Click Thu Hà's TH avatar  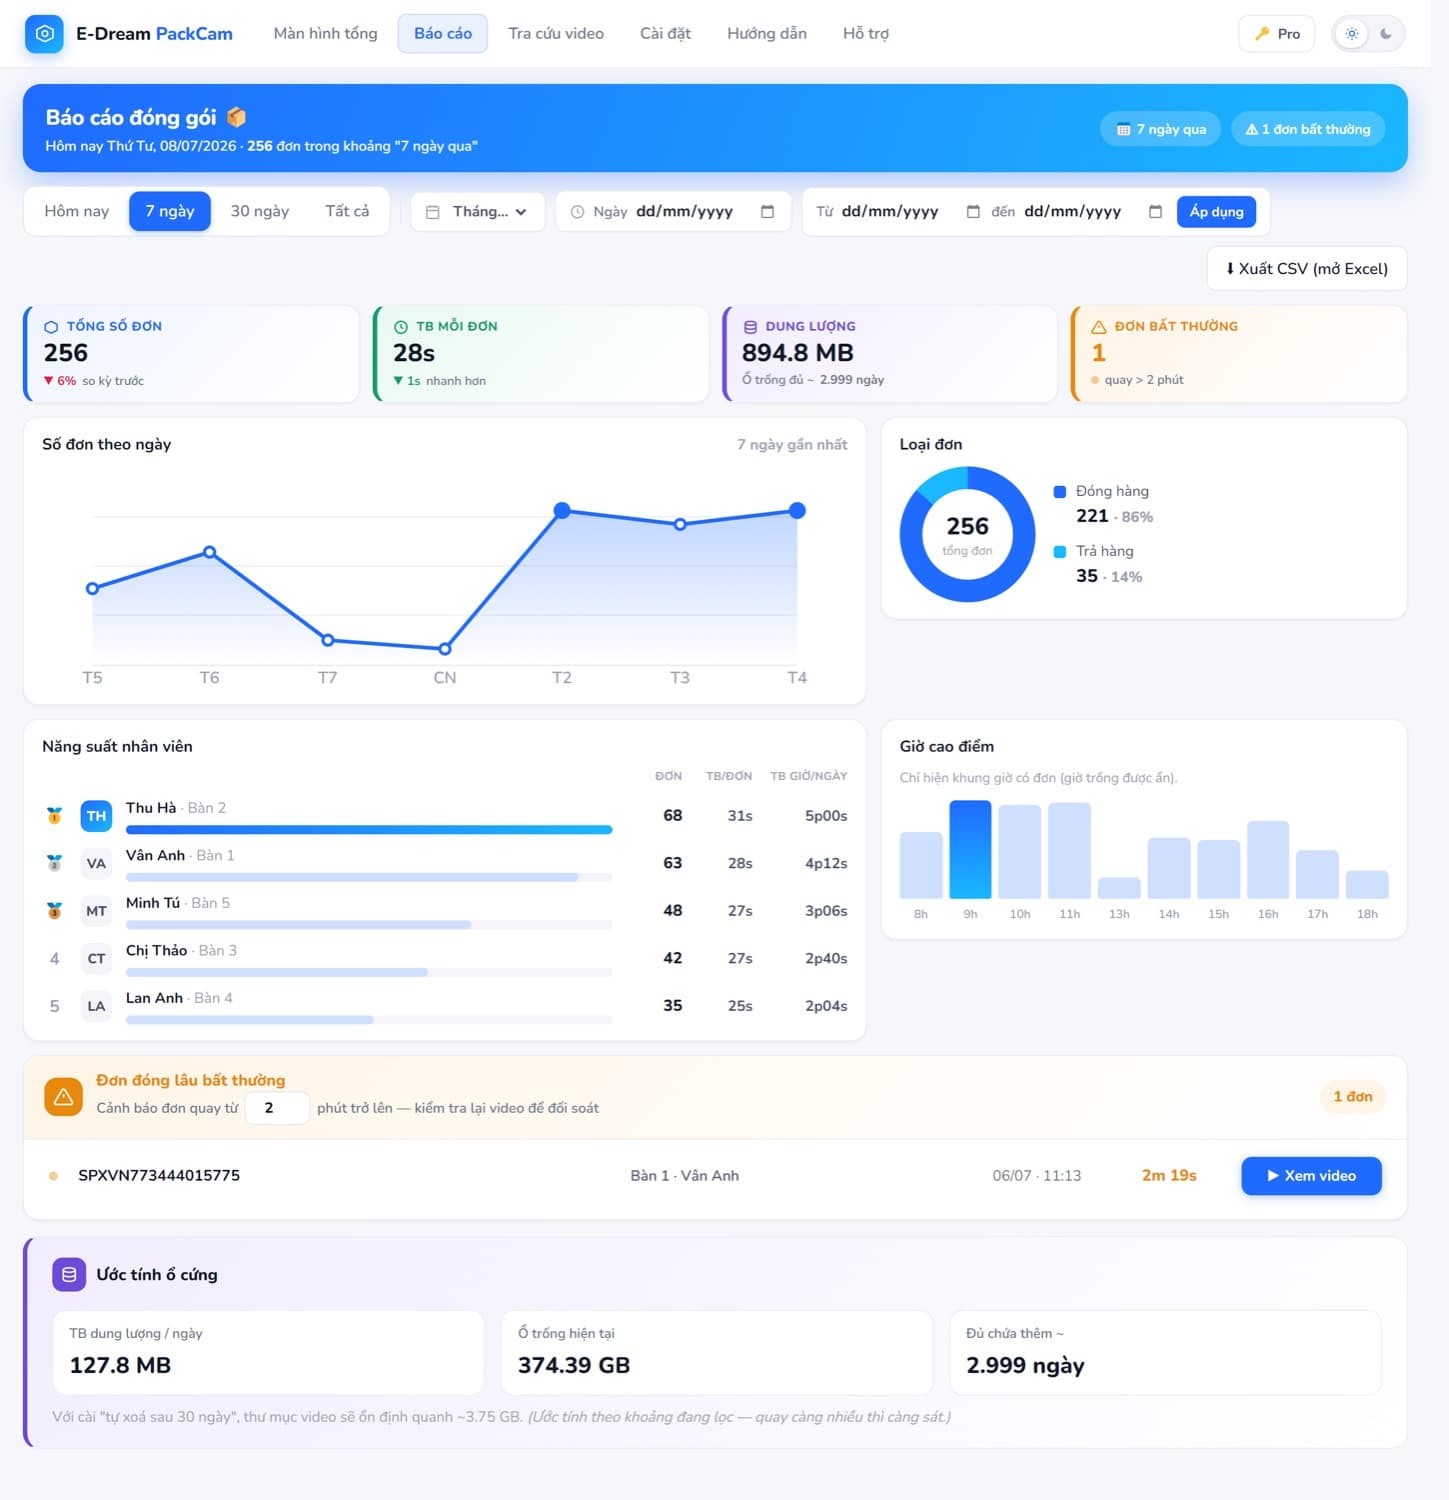click(x=96, y=816)
